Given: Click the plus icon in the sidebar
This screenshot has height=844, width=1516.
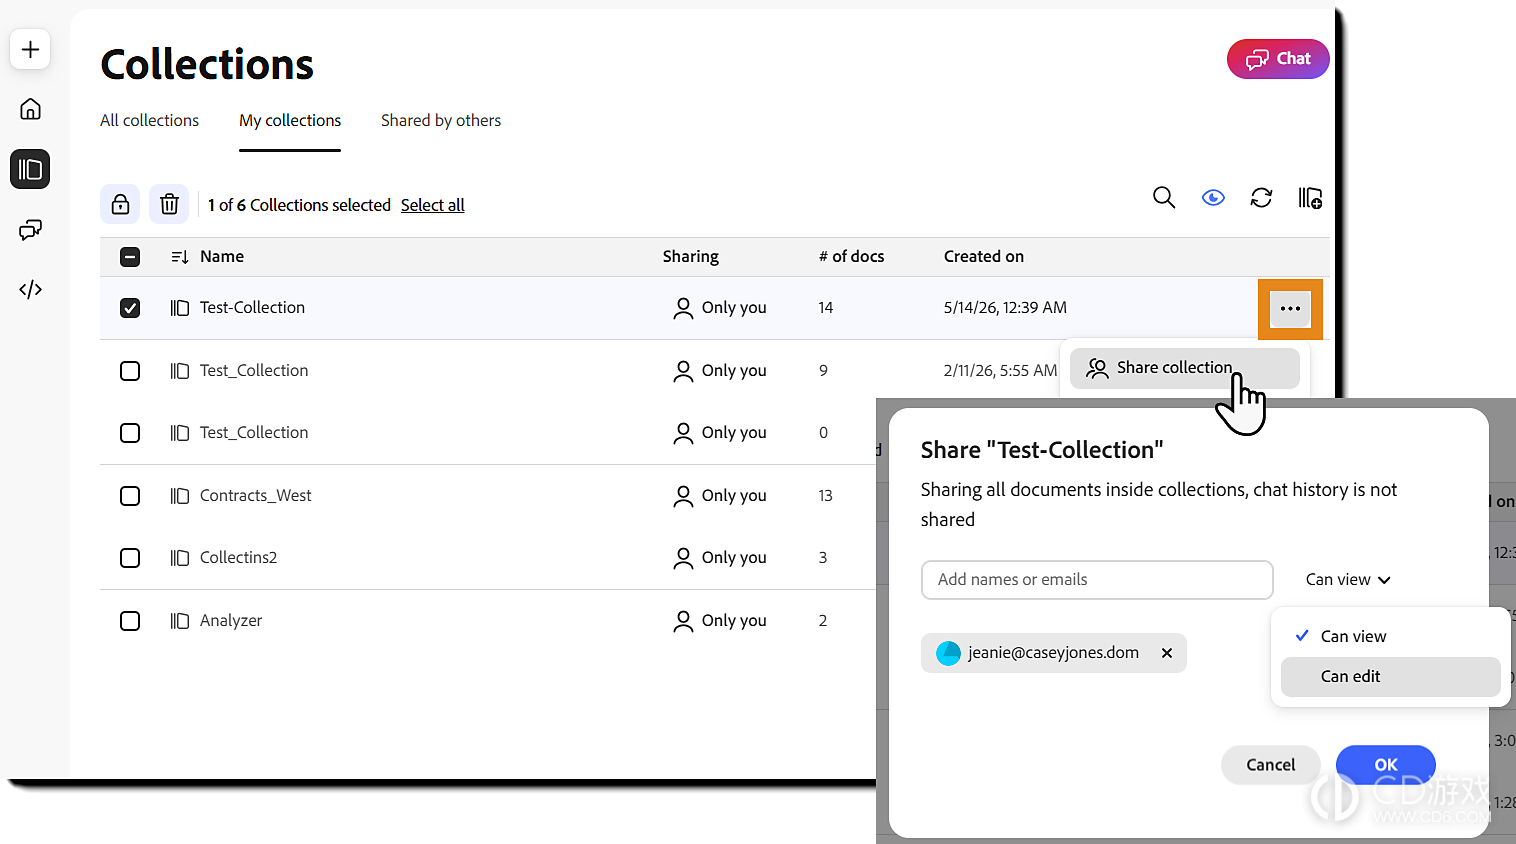Looking at the screenshot, I should 30,49.
